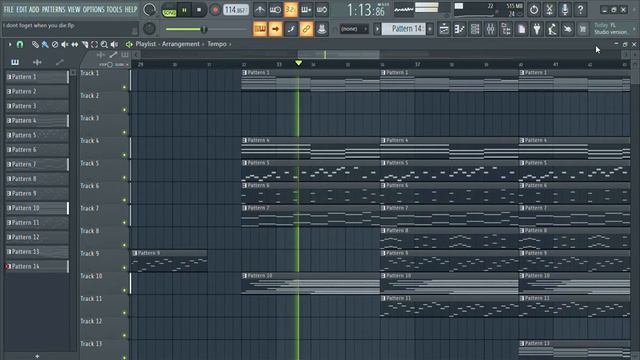640x360 pixels.
Task: Open the Piano roll view
Action: (460, 29)
